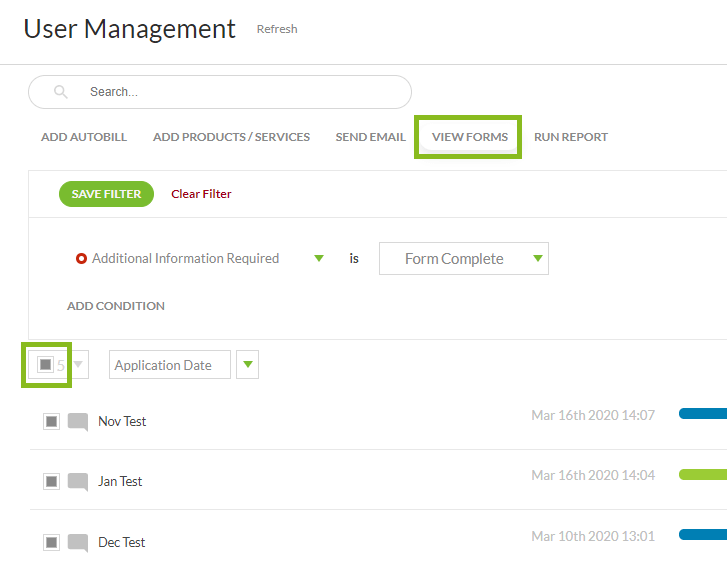Toggle checkbox for Dec Test
The image size is (727, 565).
coord(51,543)
